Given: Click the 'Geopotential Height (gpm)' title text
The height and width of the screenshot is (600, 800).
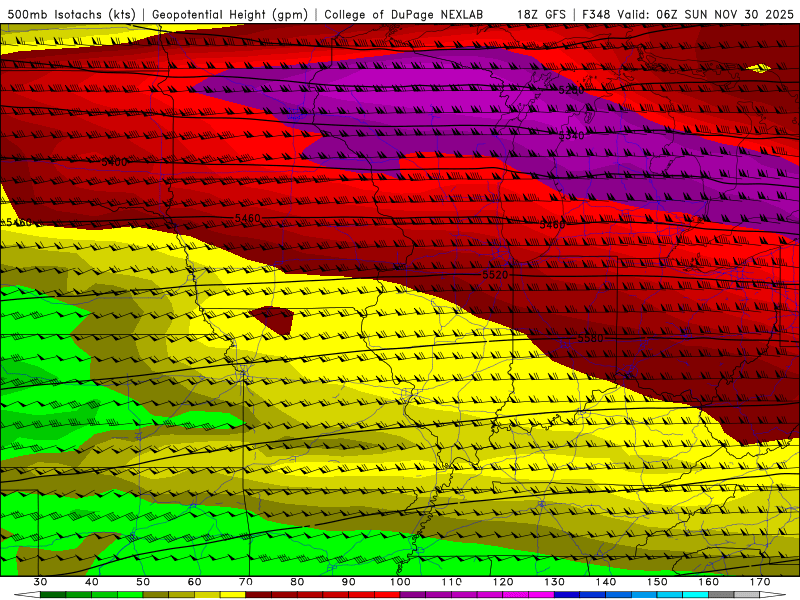Looking at the screenshot, I should click(230, 14).
